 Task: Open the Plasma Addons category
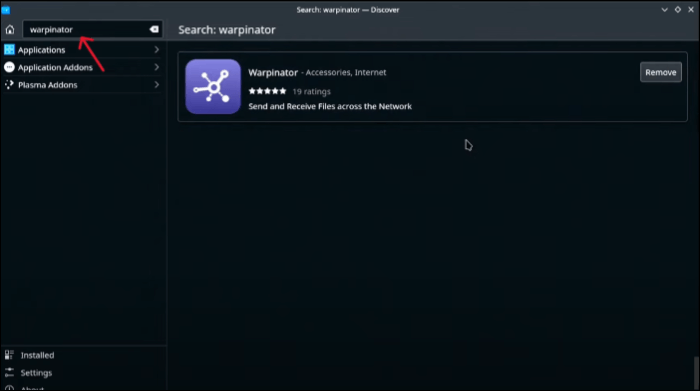(x=82, y=85)
